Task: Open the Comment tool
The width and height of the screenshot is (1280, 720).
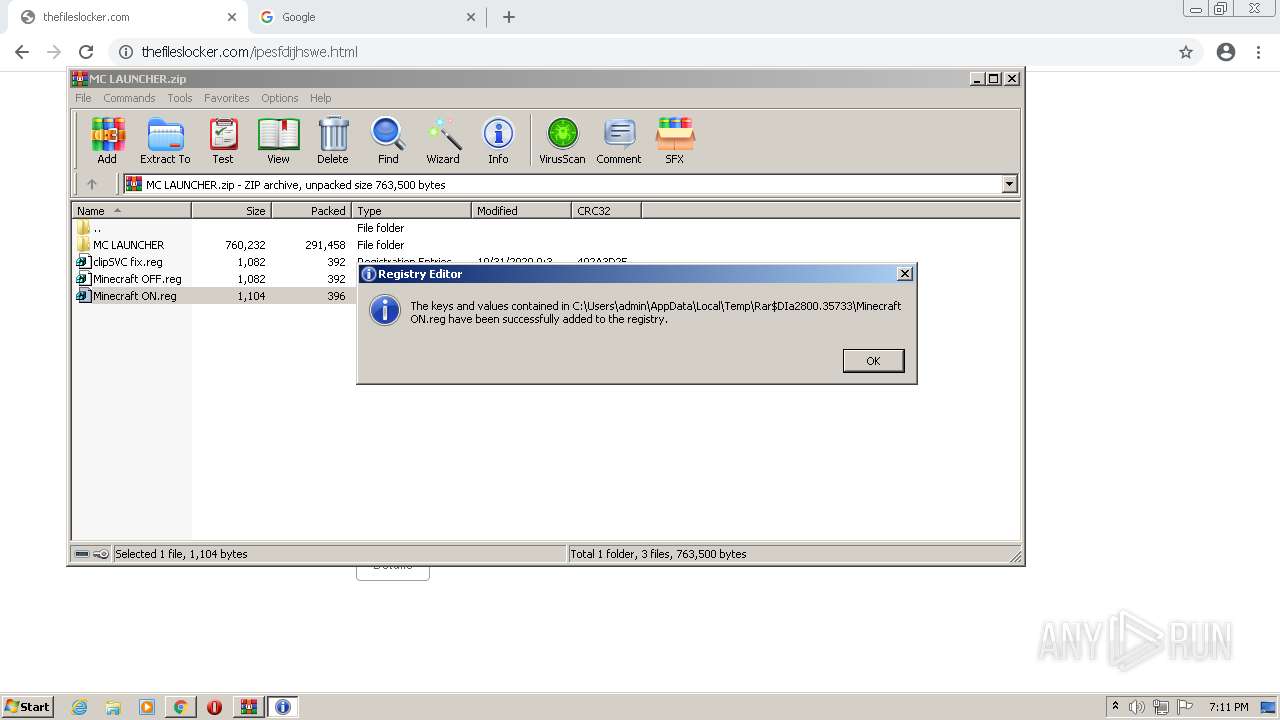Action: [x=619, y=140]
